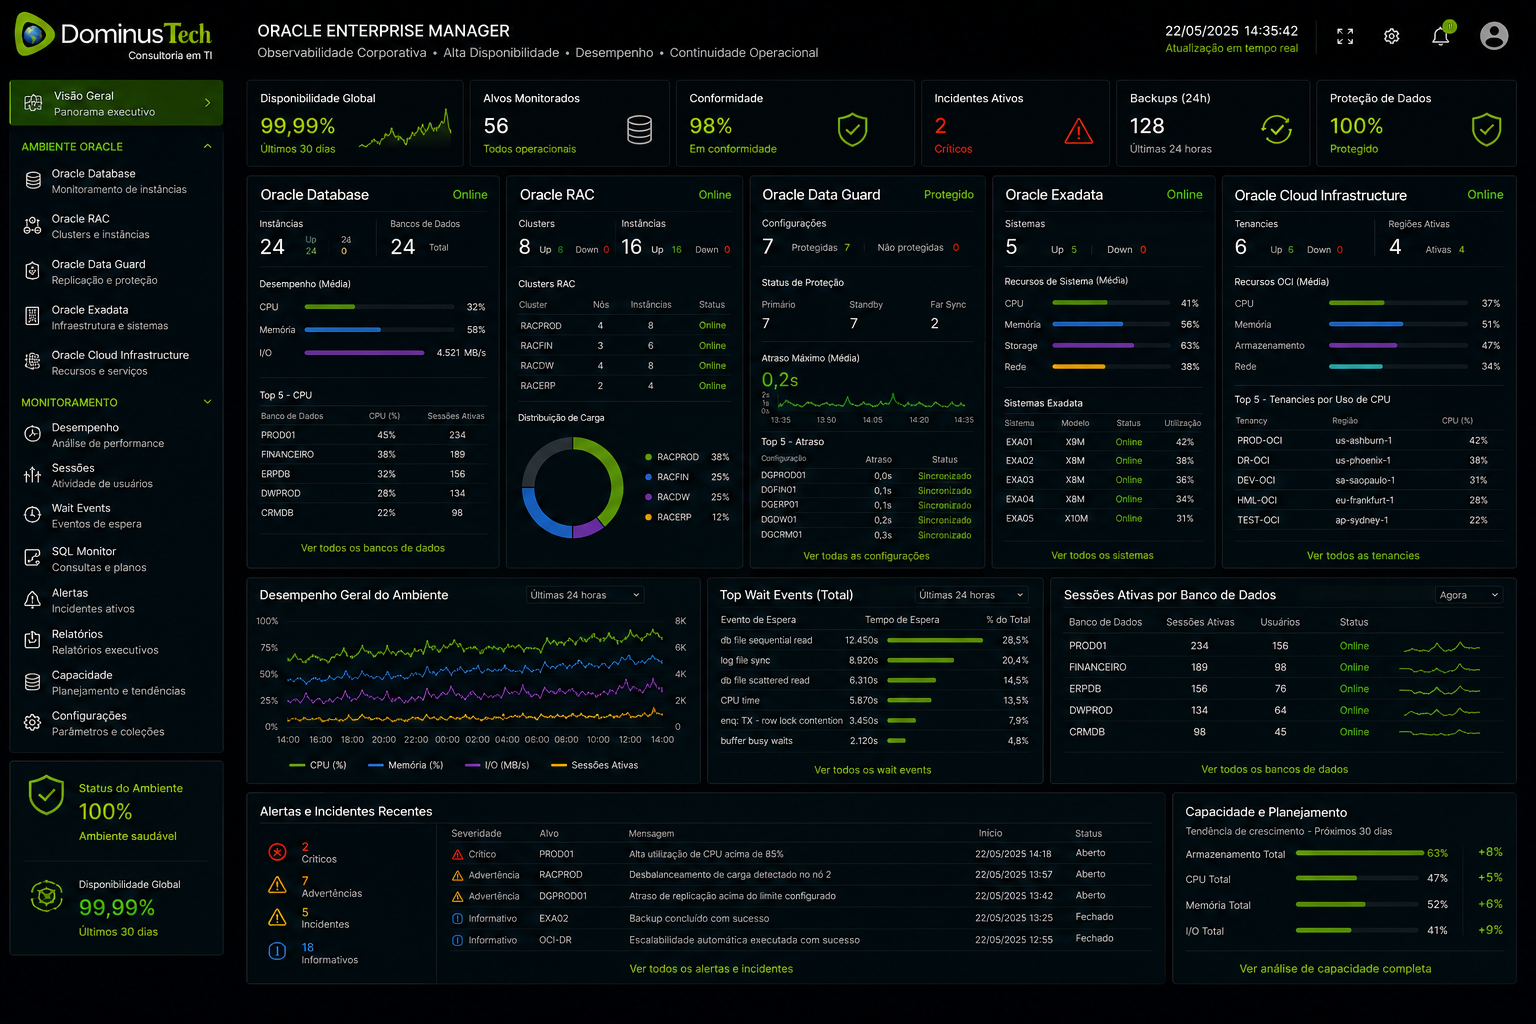Click the Proteção de Dados shield icon
Image resolution: width=1536 pixels, height=1024 pixels.
click(1486, 129)
